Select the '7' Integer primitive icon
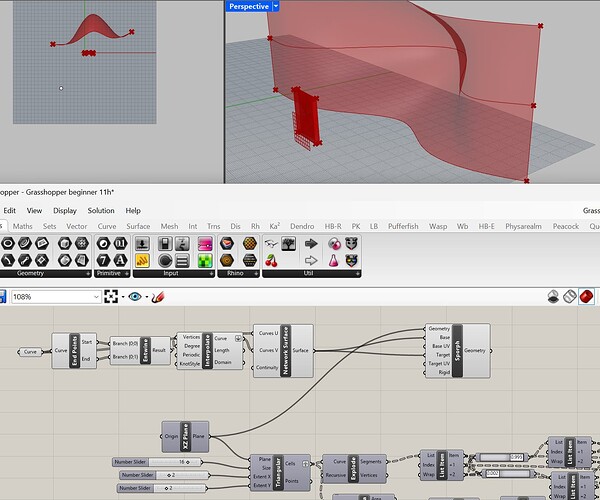The image size is (600, 500). [x=104, y=261]
